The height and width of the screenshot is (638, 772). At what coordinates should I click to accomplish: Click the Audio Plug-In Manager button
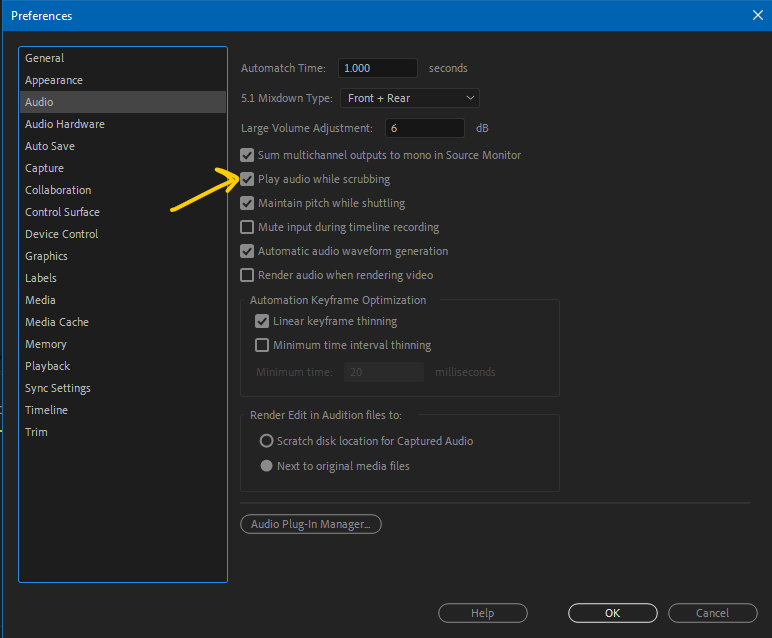[x=311, y=524]
